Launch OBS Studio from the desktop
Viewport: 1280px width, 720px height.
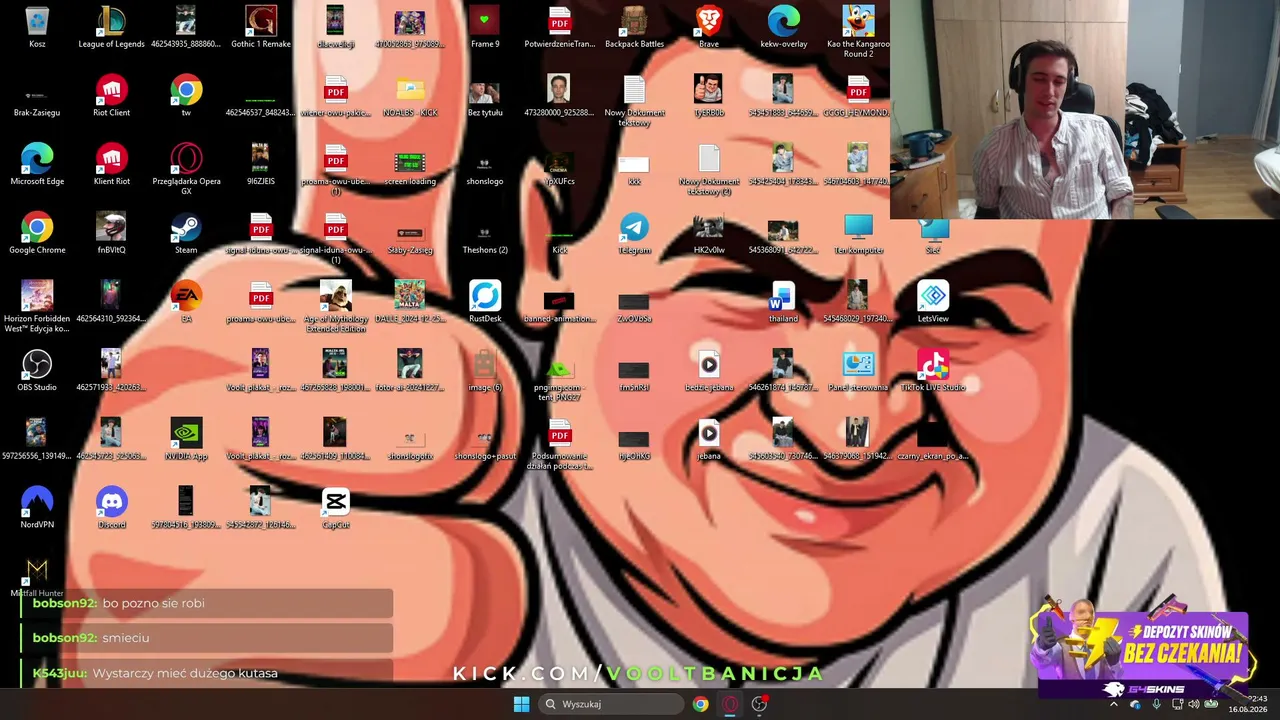pos(37,372)
